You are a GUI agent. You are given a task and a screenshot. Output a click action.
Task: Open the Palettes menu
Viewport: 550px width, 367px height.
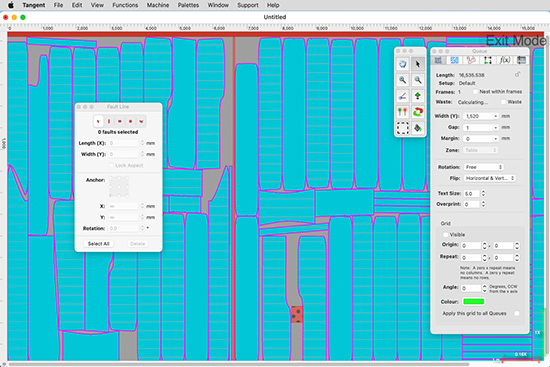pos(188,5)
